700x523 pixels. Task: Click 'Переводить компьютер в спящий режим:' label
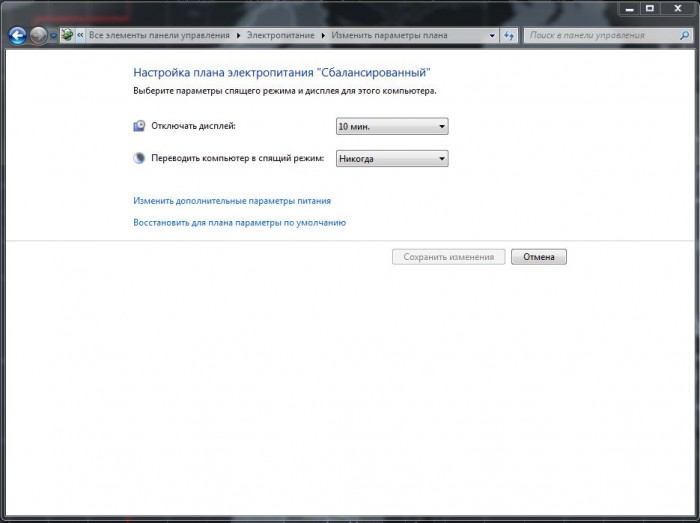[238, 158]
